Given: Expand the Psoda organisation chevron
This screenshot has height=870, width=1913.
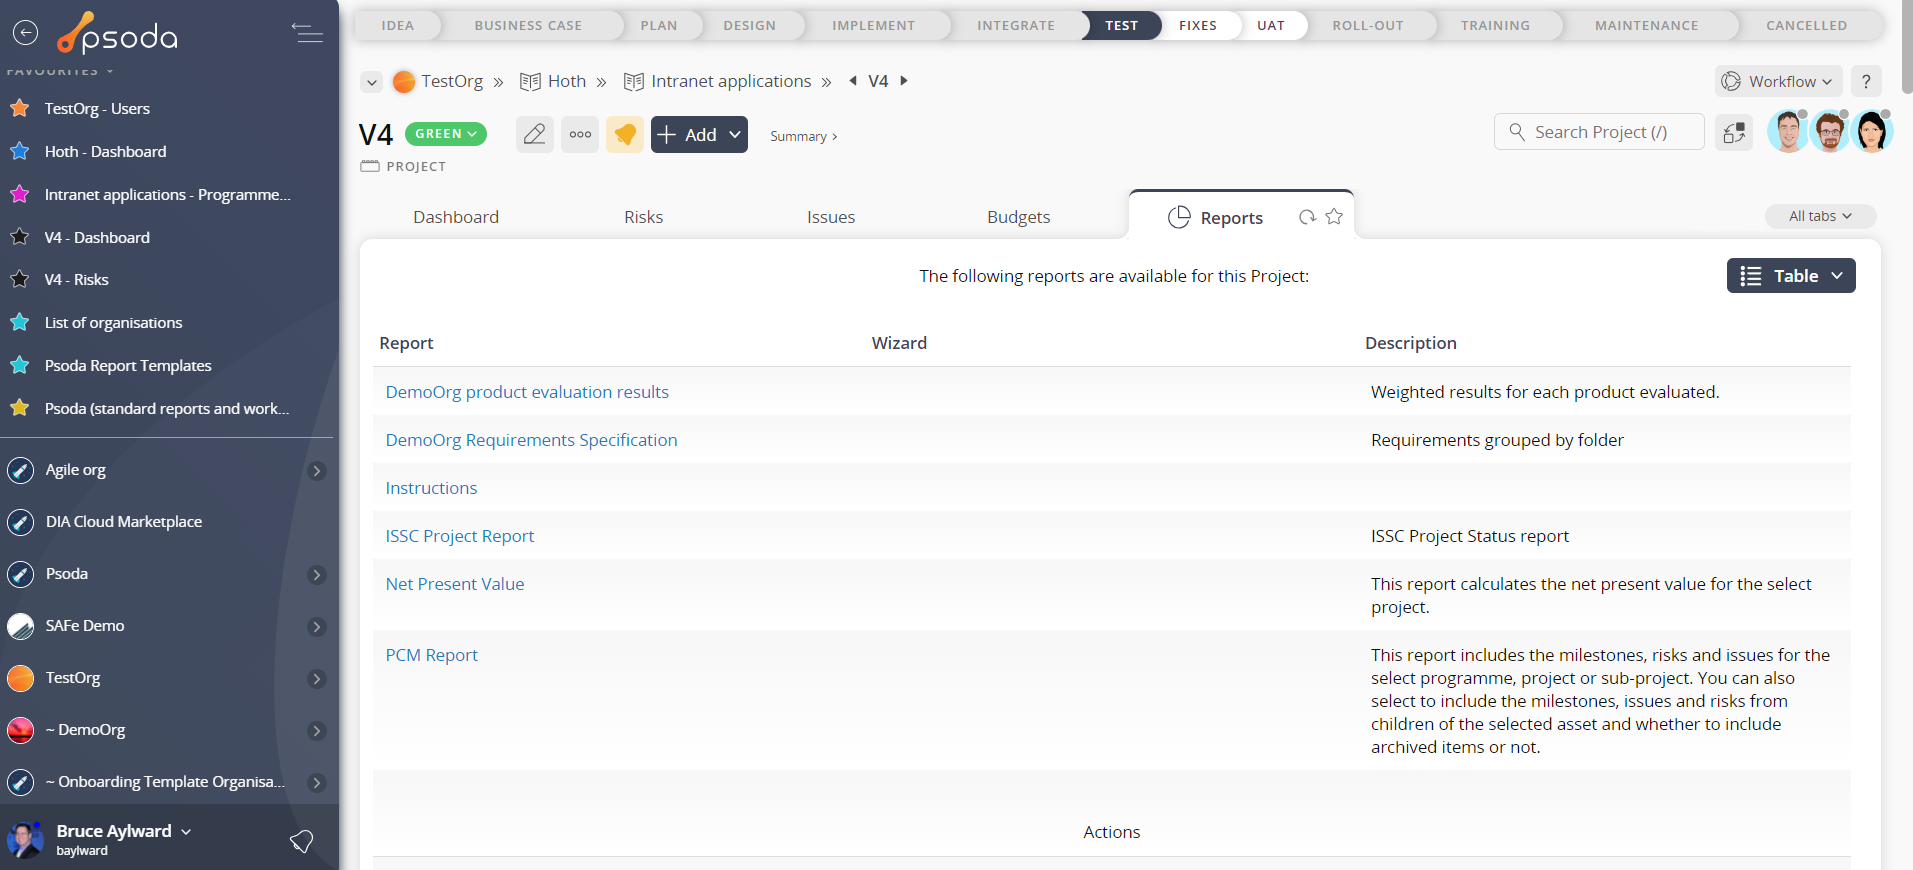Looking at the screenshot, I should coord(317,575).
